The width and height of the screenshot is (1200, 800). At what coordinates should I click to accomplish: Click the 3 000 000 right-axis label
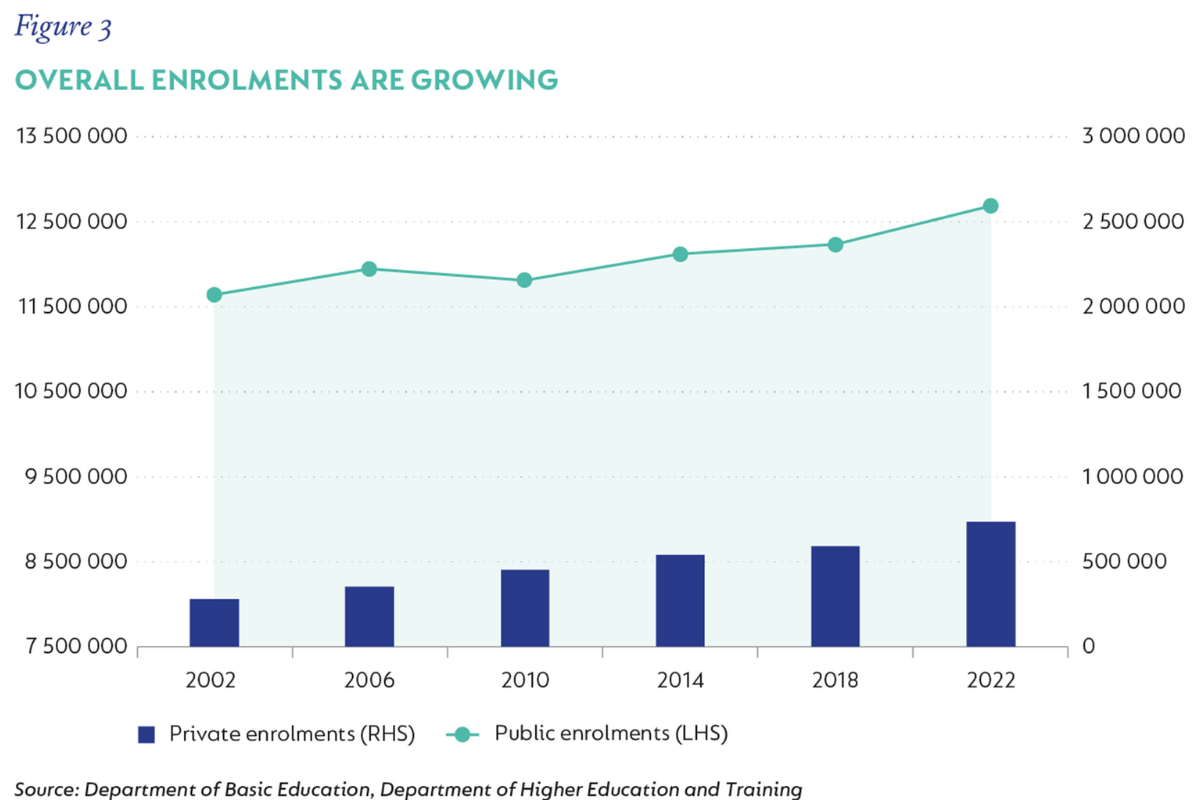pos(1131,135)
